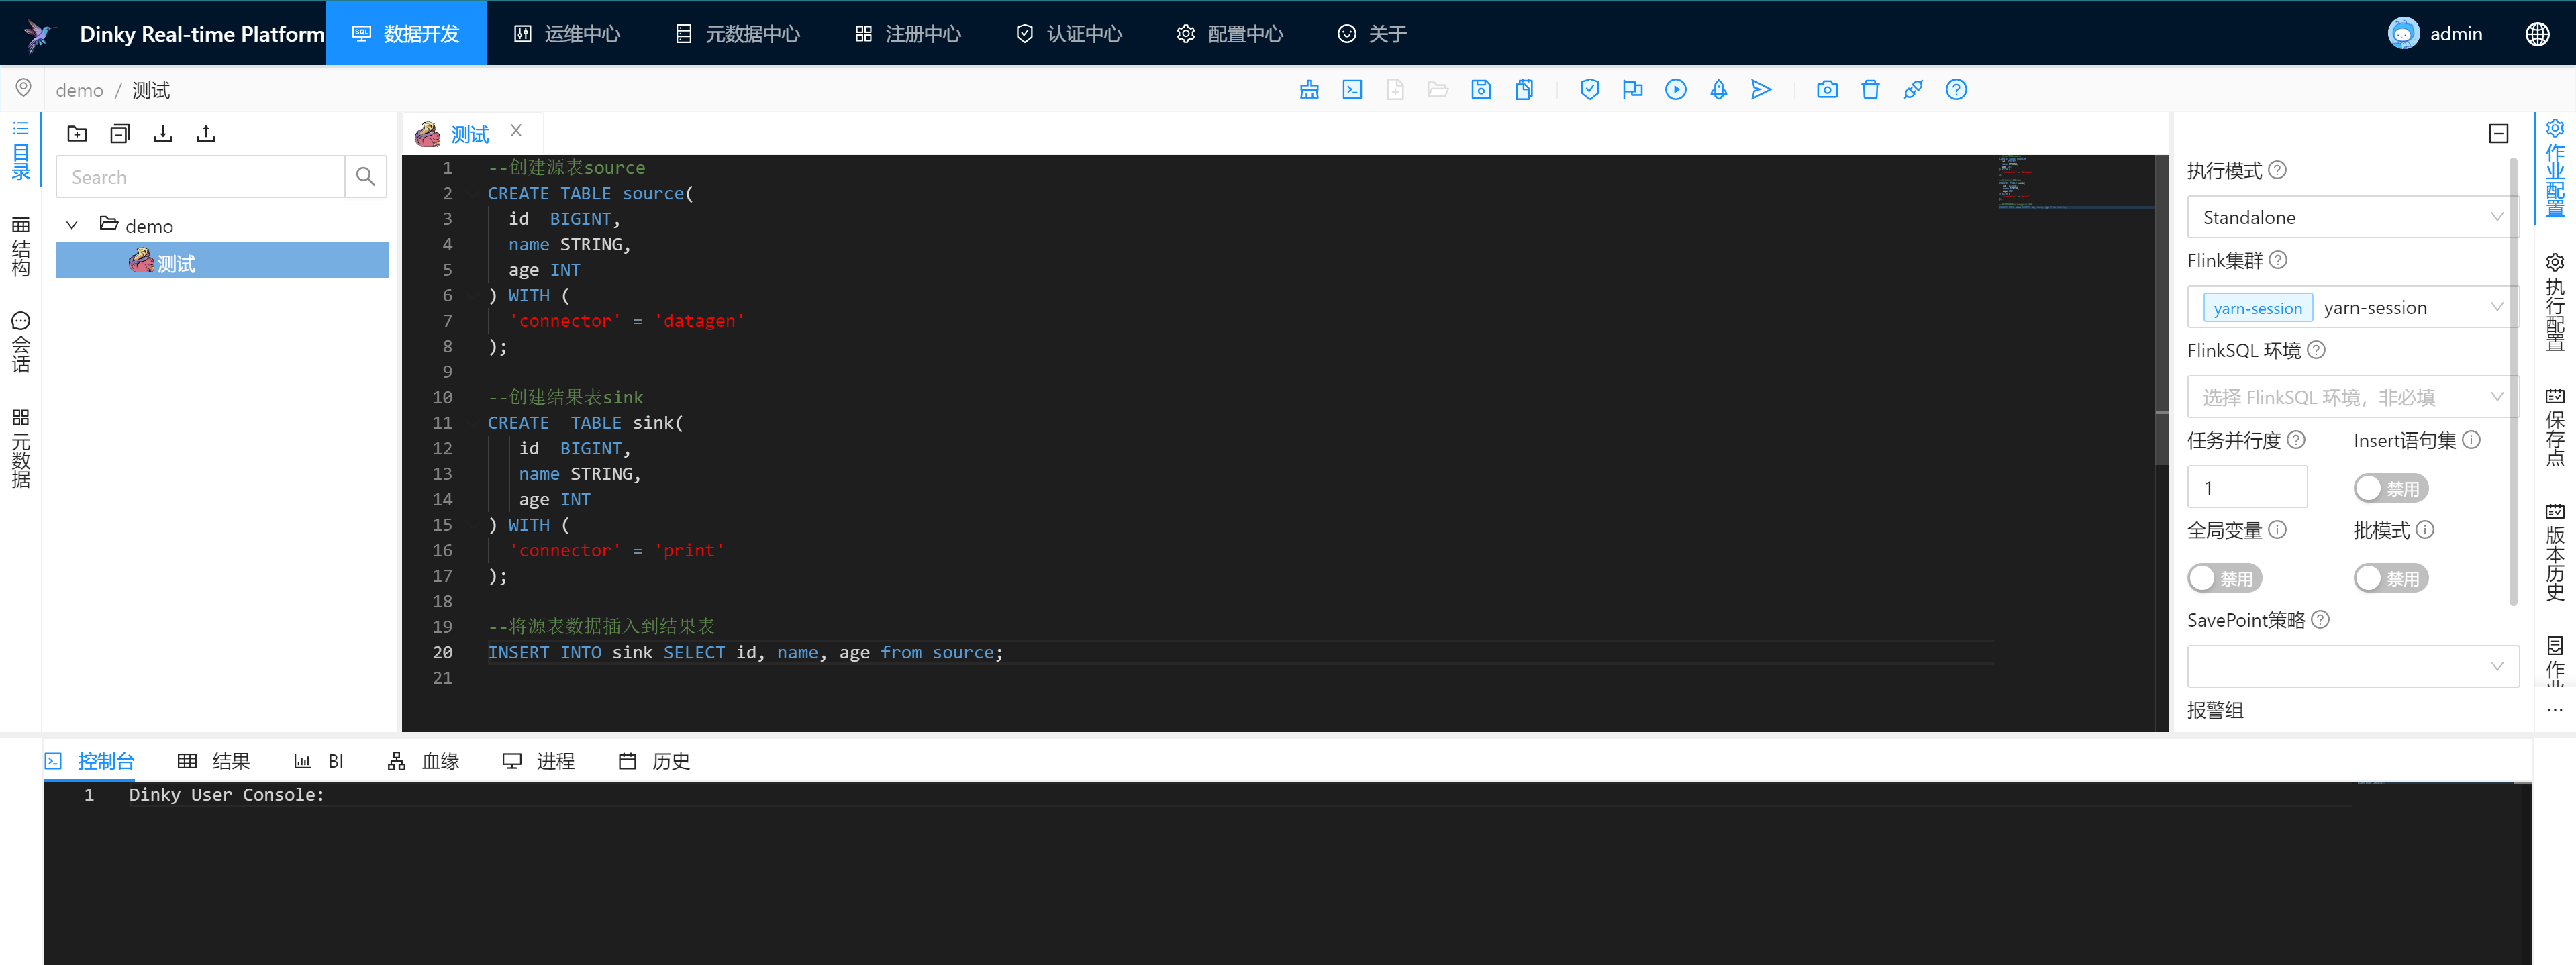Collapse the demo folder tree node
Viewport: 2576px width, 965px height.
pyautogui.click(x=72, y=226)
